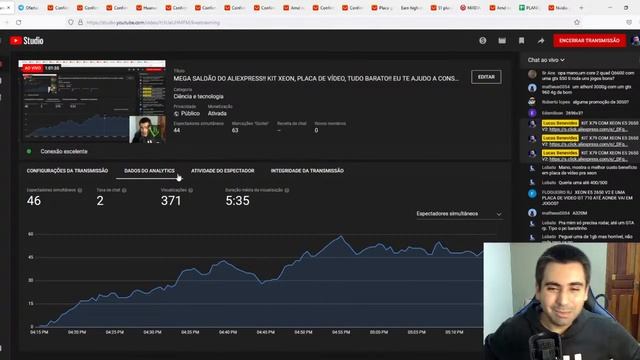
Task: Open the Espectadores simultâneos chart dropdown
Action: click(459, 214)
